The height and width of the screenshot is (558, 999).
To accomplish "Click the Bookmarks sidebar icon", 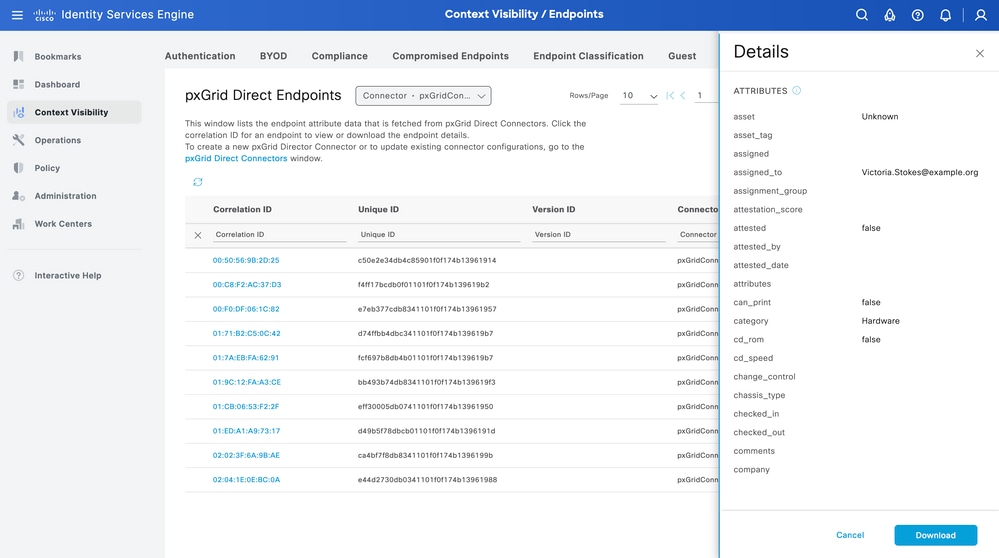I will pyautogui.click(x=18, y=56).
